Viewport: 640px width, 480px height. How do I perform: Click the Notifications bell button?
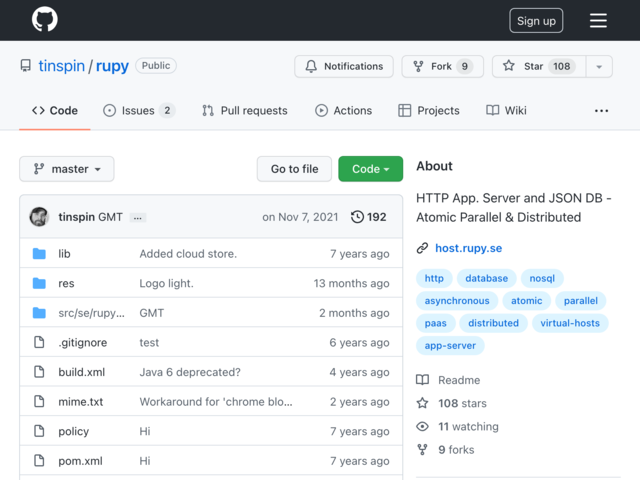(x=344, y=66)
